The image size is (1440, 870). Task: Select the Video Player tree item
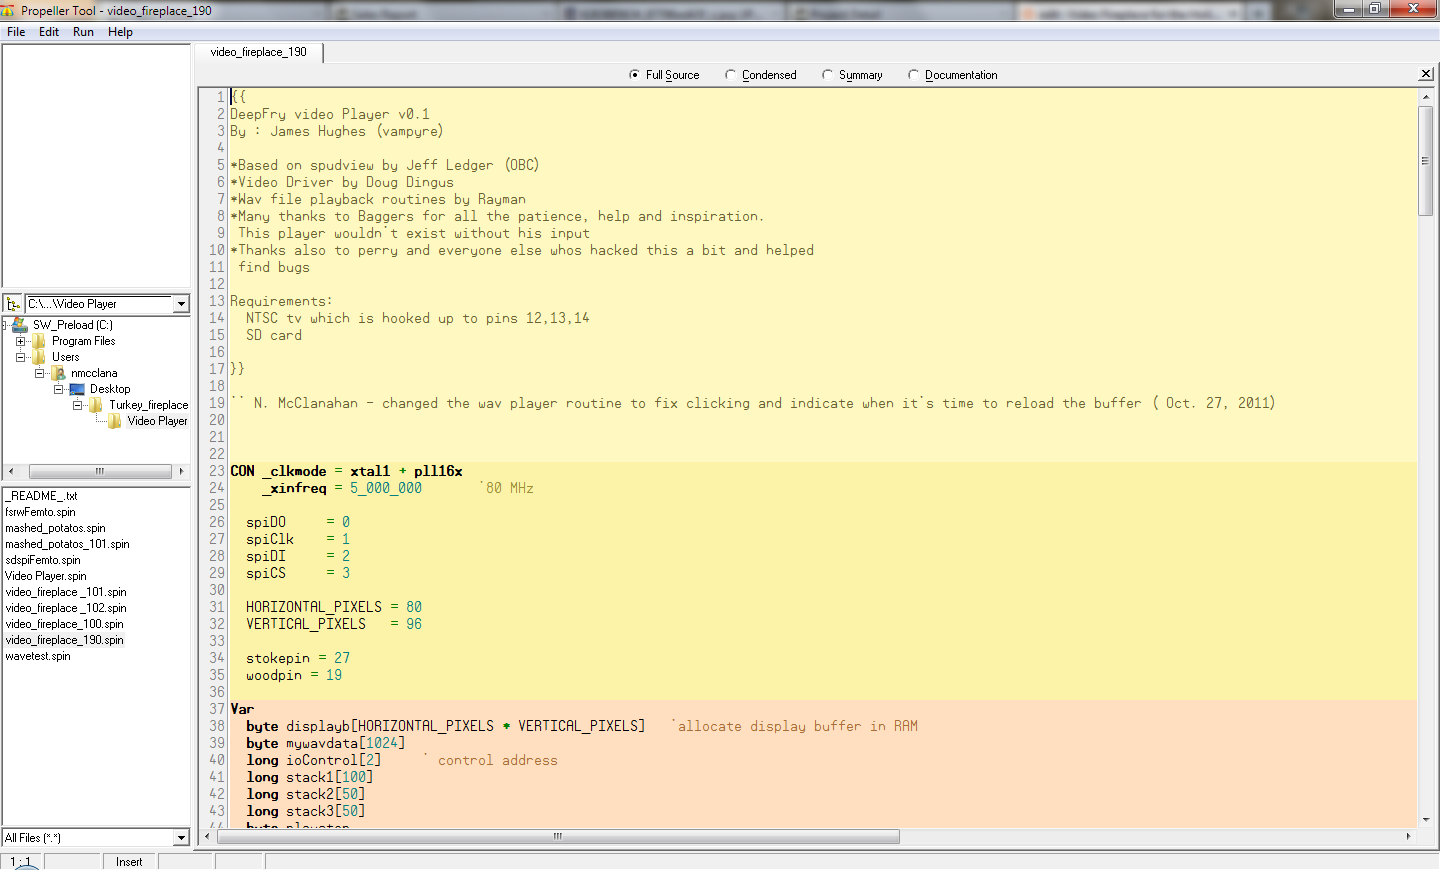click(x=157, y=421)
